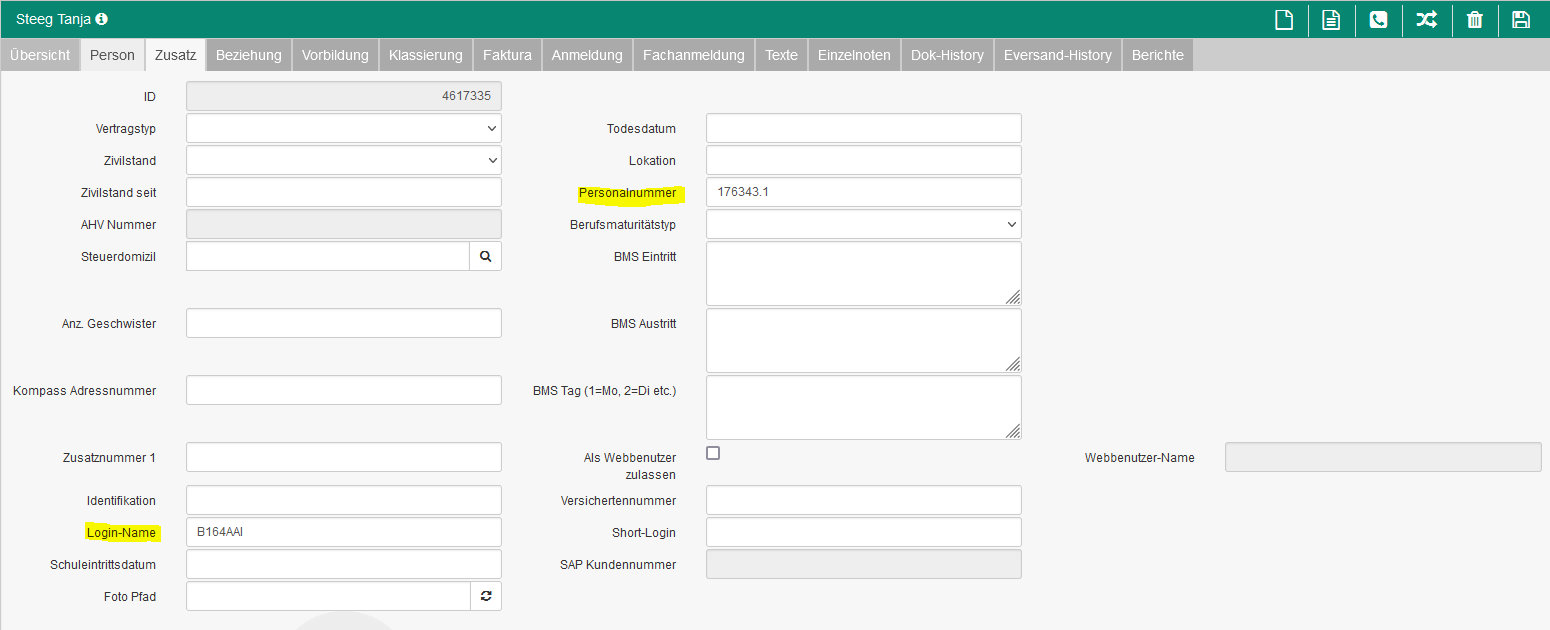Click the floppy disk save icon
Image resolution: width=1550 pixels, height=630 pixels.
click(1521, 20)
